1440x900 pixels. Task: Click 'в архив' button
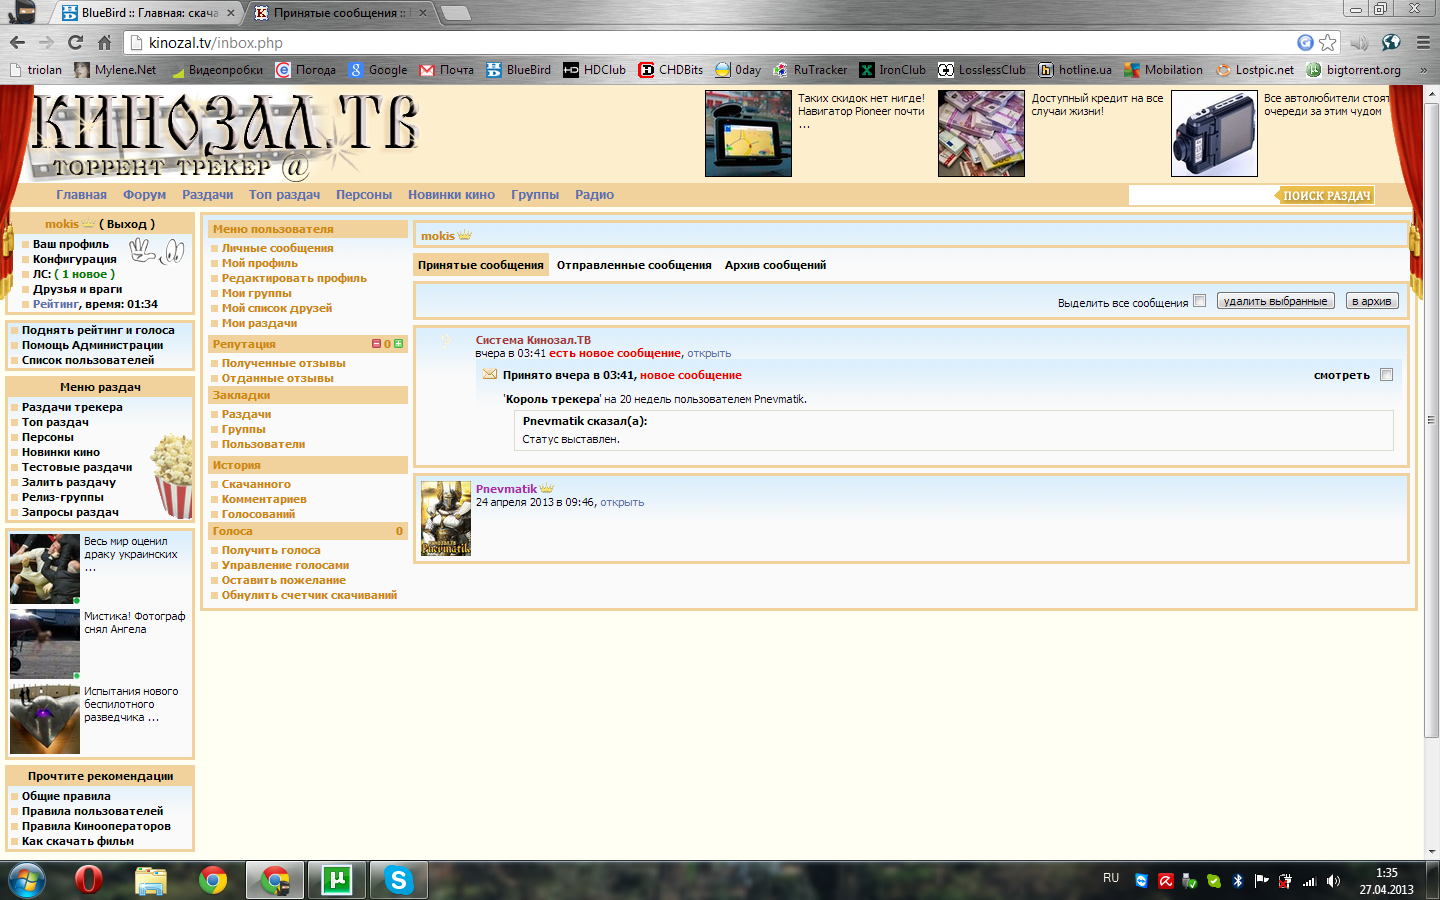(x=1372, y=301)
